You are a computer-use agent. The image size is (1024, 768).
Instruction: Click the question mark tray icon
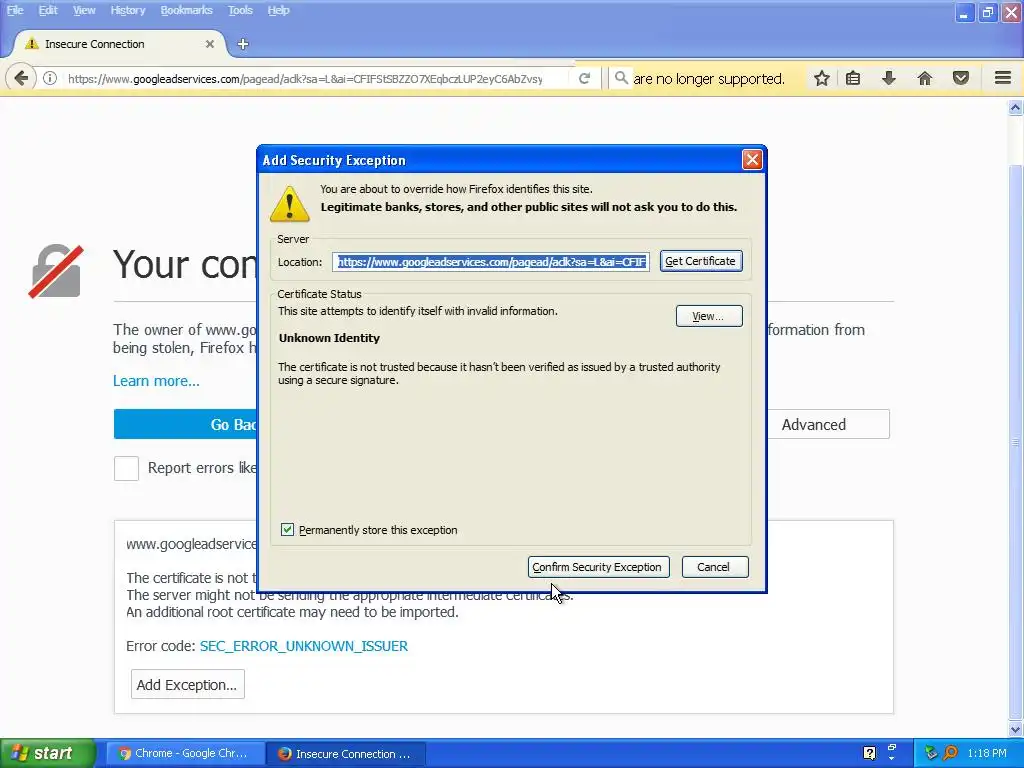pos(869,753)
